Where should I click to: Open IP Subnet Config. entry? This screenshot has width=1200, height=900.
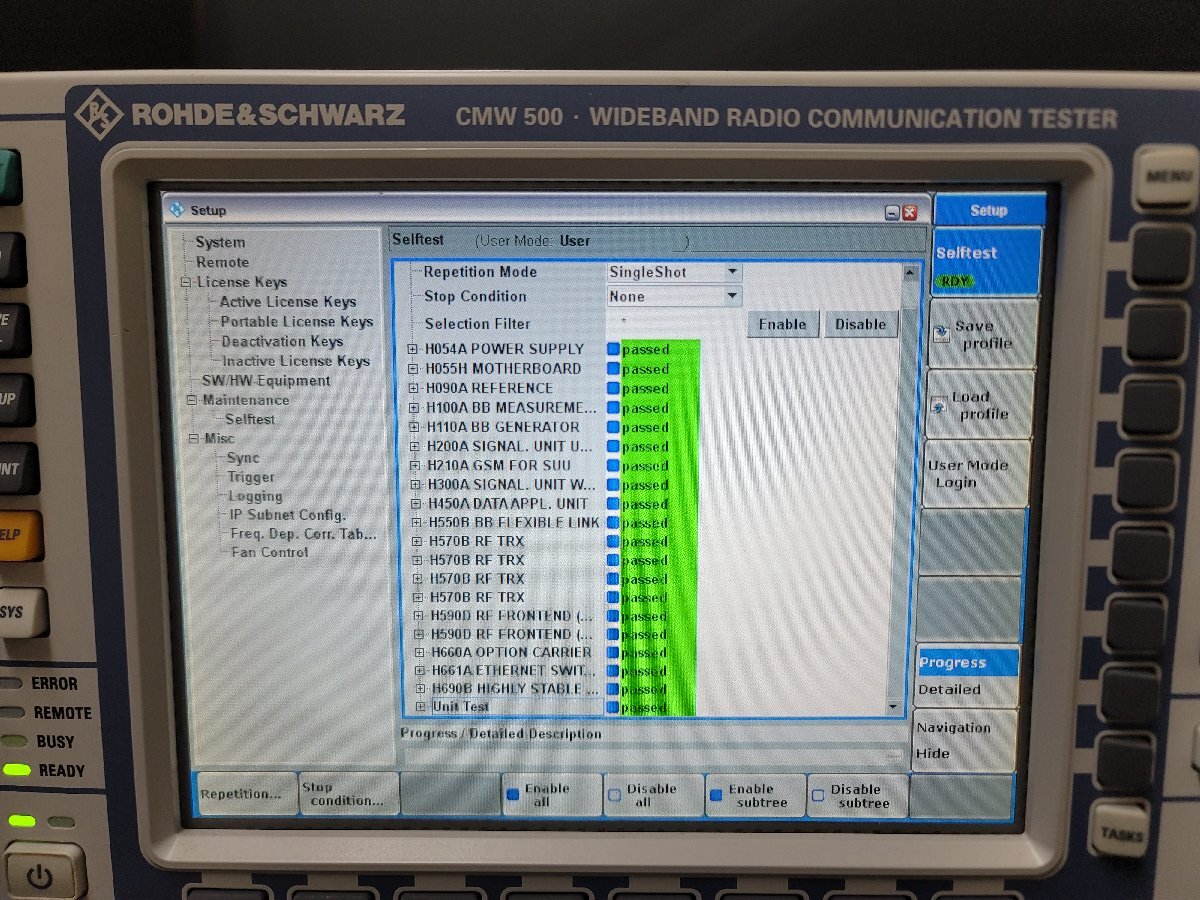(x=288, y=515)
